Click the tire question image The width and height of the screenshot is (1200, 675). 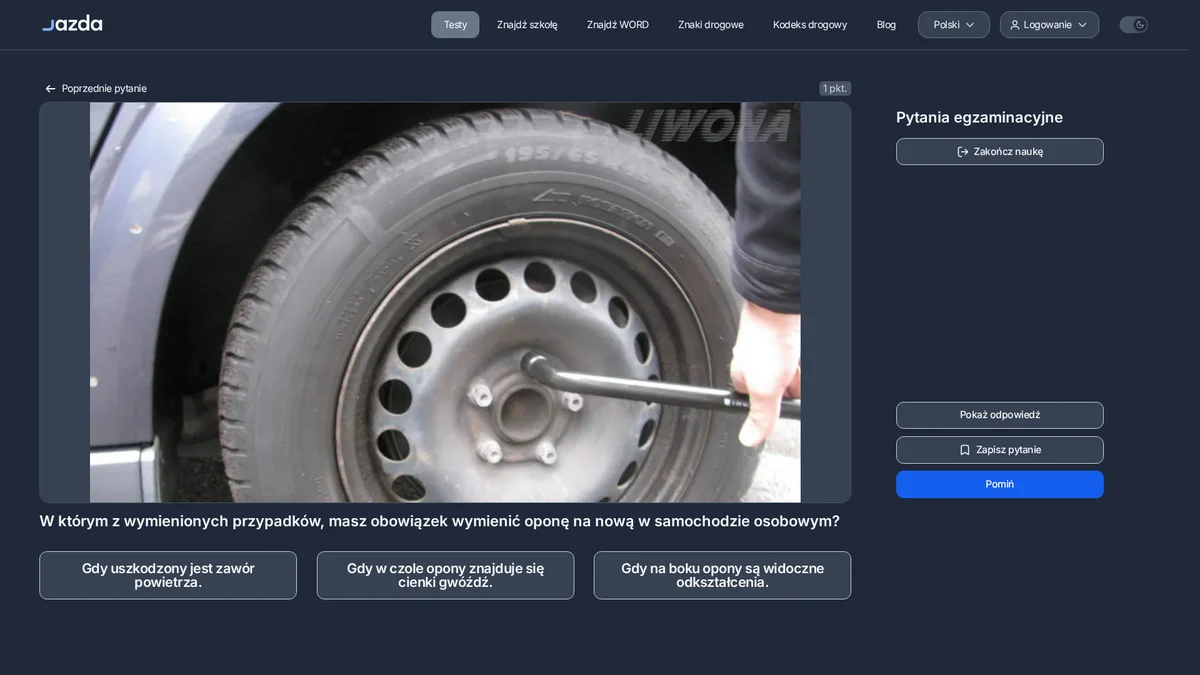pyautogui.click(x=445, y=302)
